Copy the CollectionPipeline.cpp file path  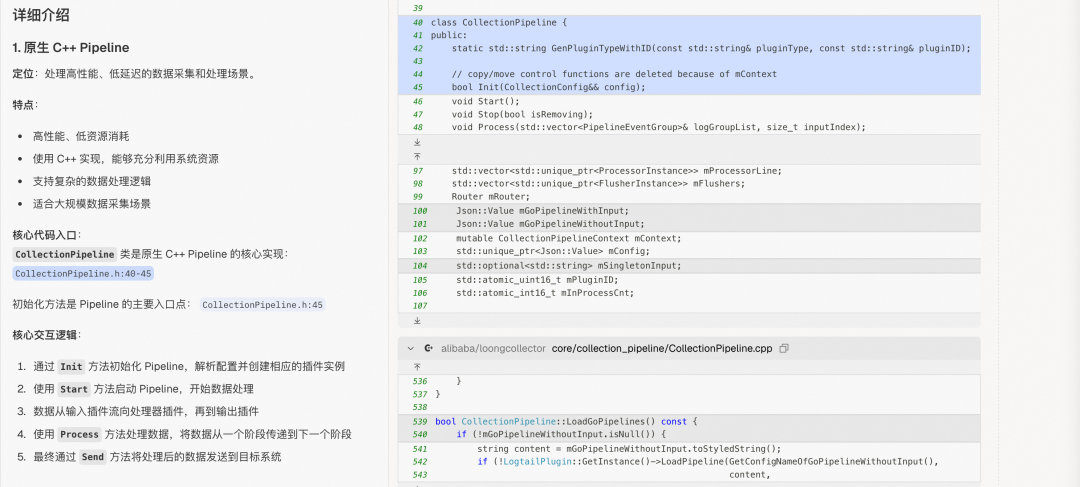[784, 348]
